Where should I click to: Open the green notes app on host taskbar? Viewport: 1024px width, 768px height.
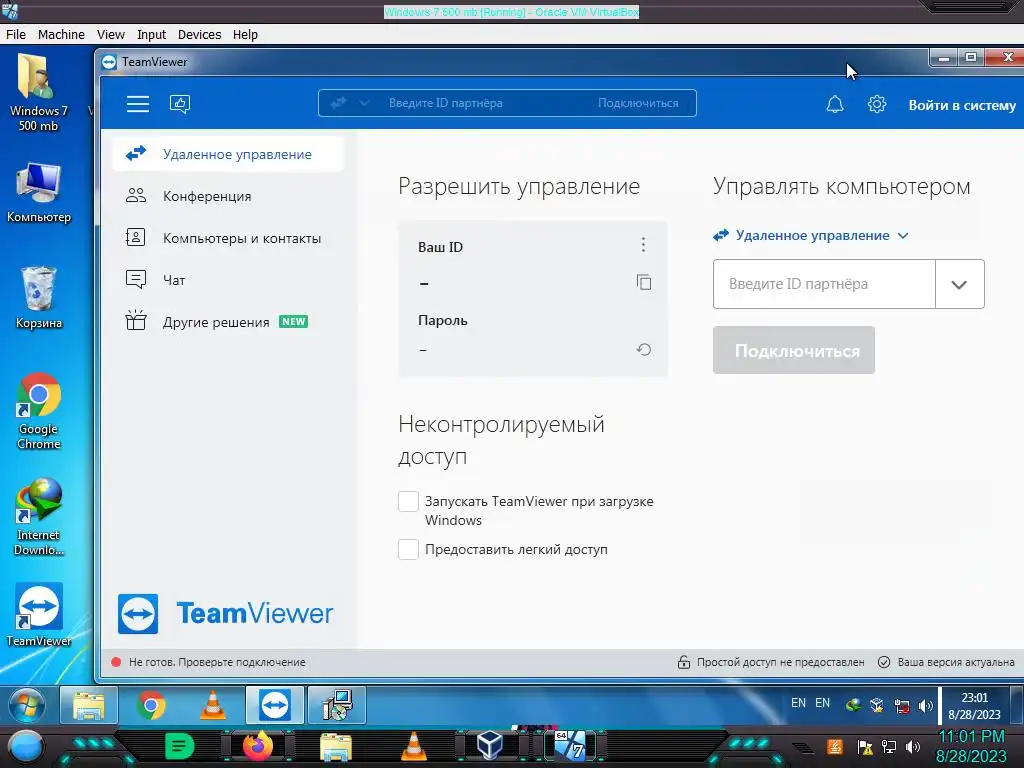[x=180, y=746]
